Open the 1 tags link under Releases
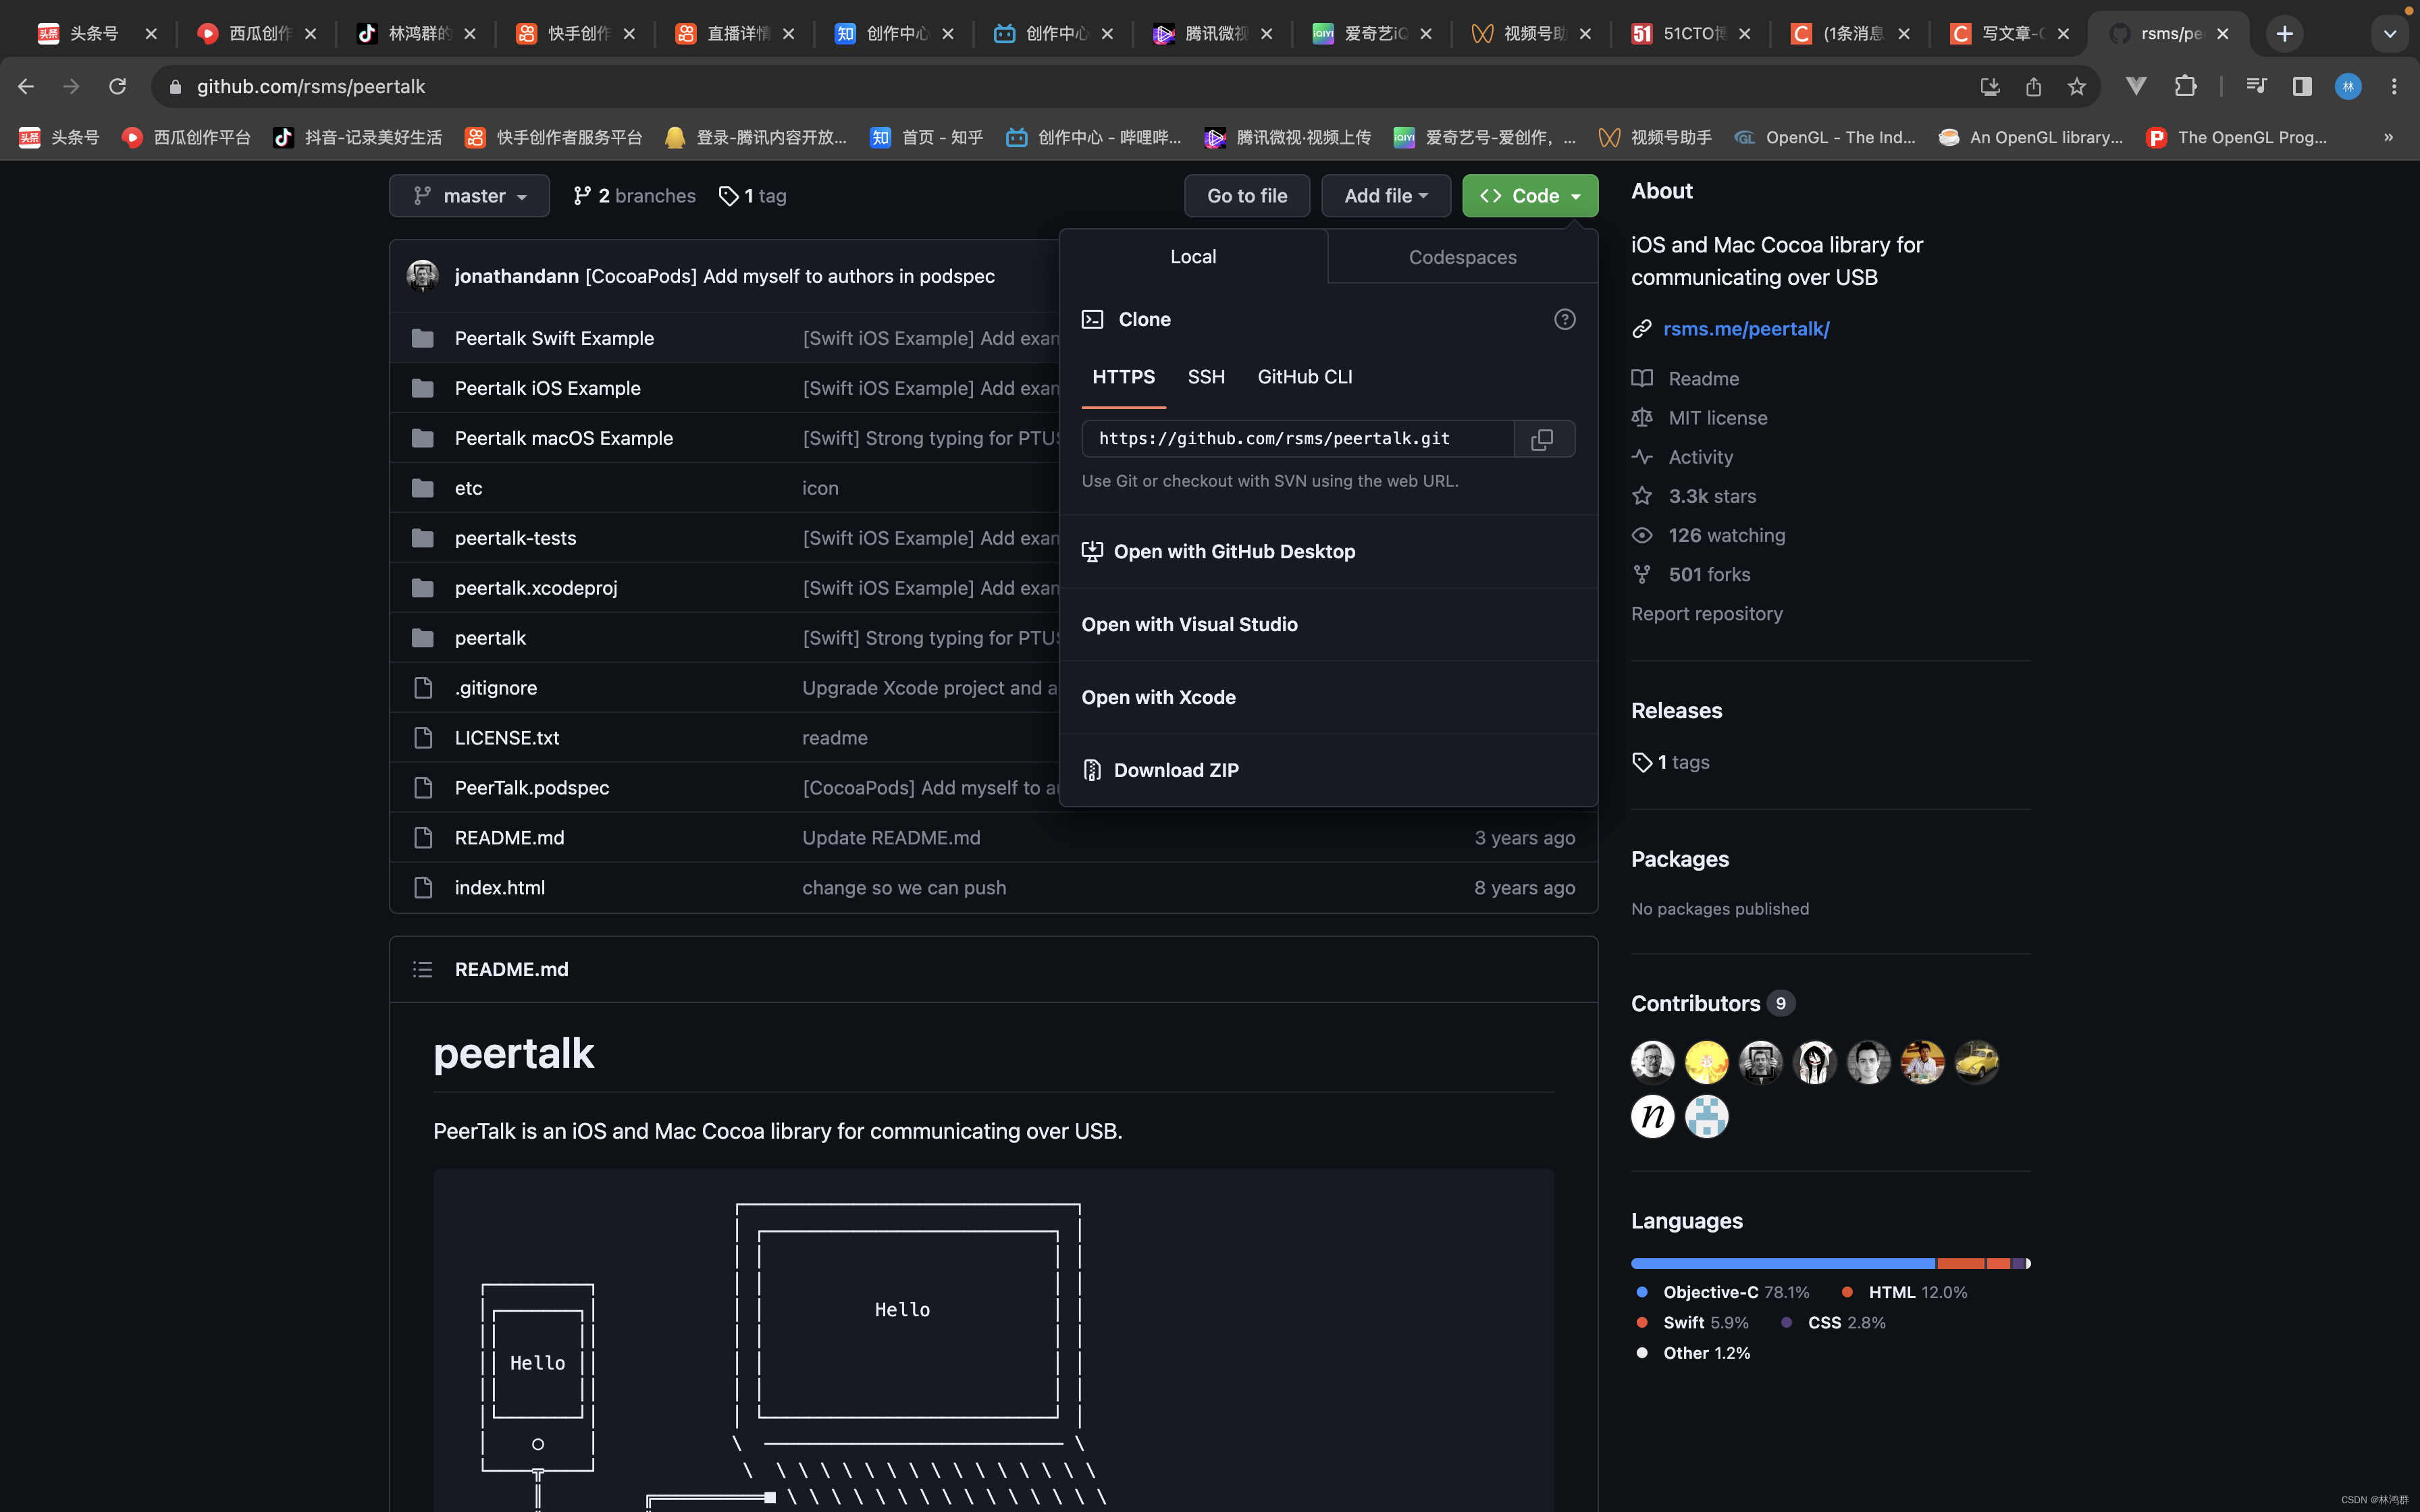The height and width of the screenshot is (1512, 2420). [1672, 762]
